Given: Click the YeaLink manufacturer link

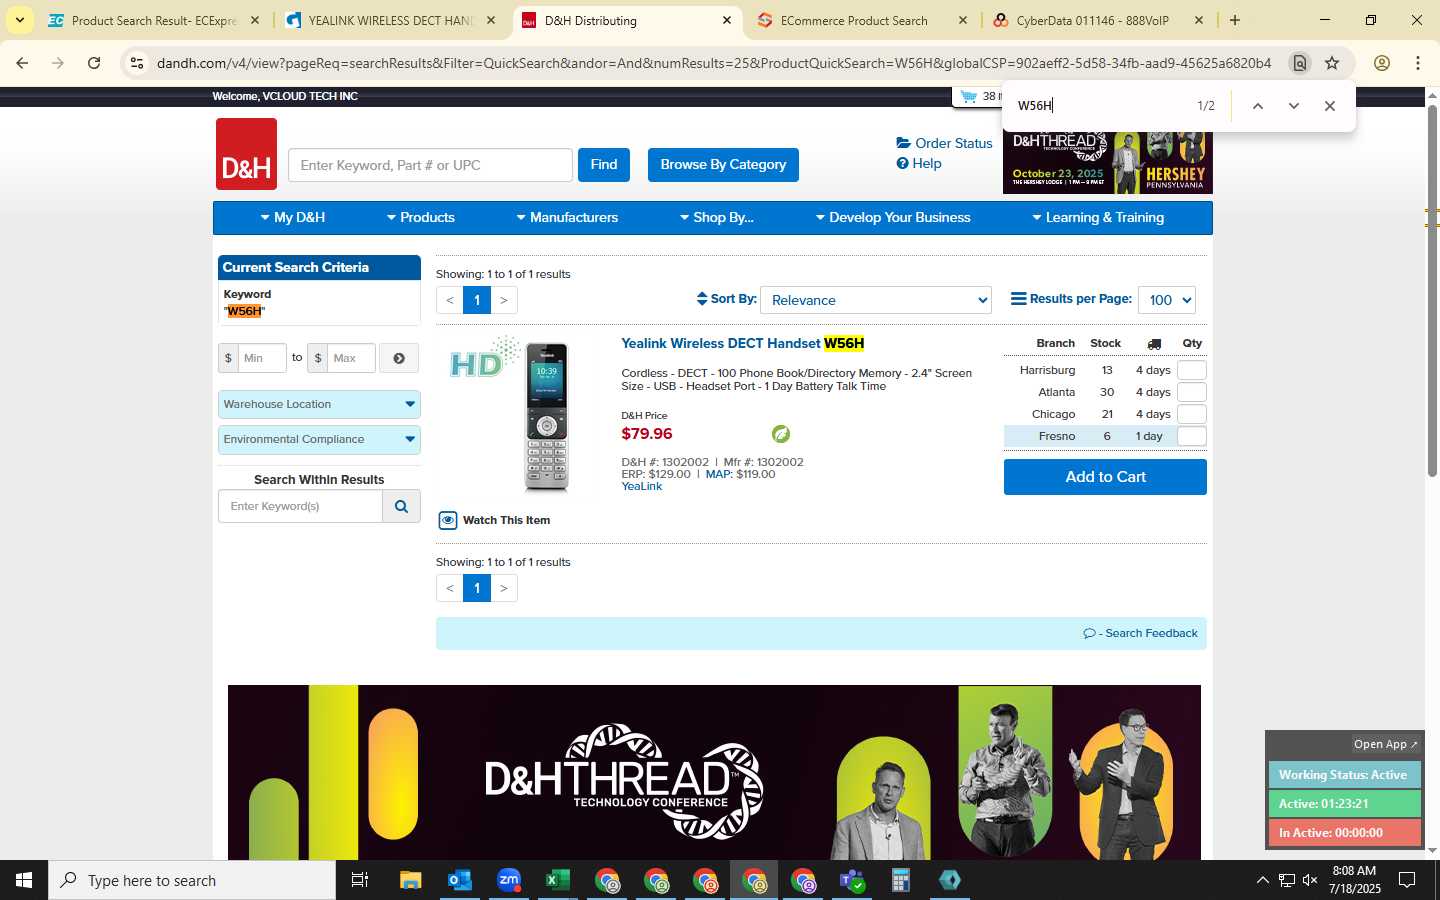Looking at the screenshot, I should [x=642, y=486].
